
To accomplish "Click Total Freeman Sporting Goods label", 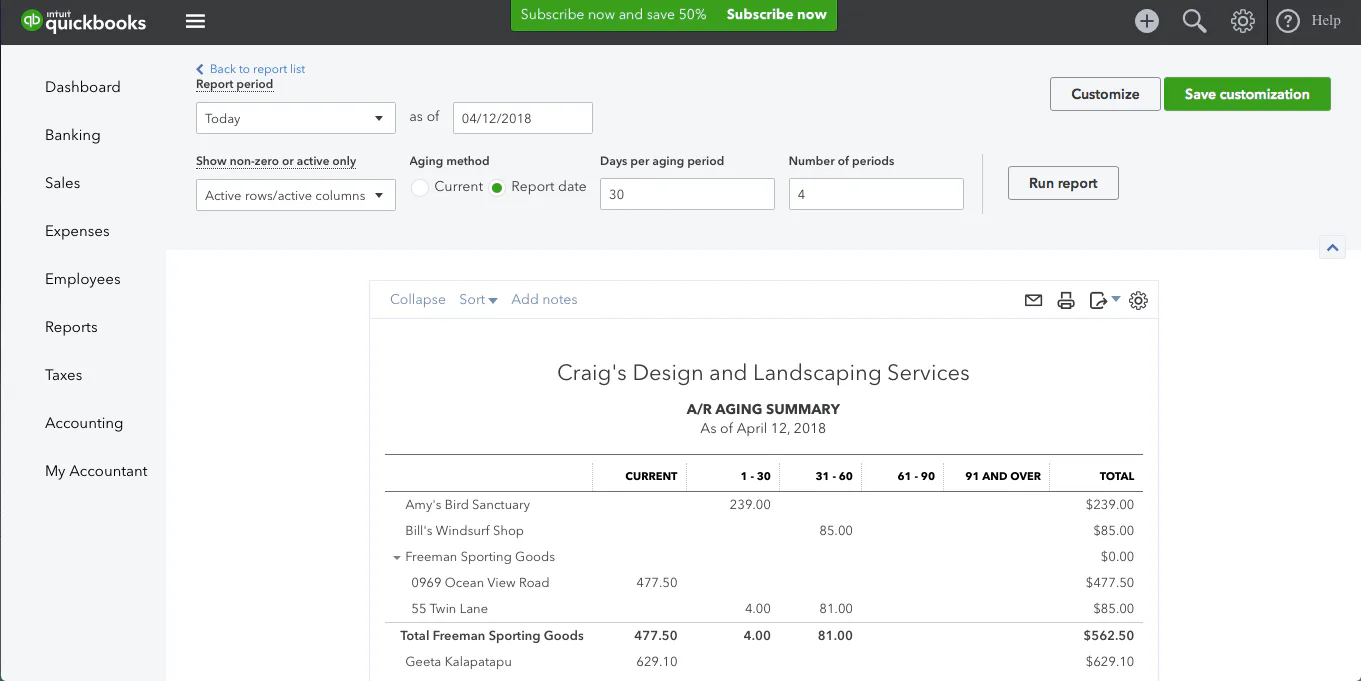I will point(492,636).
